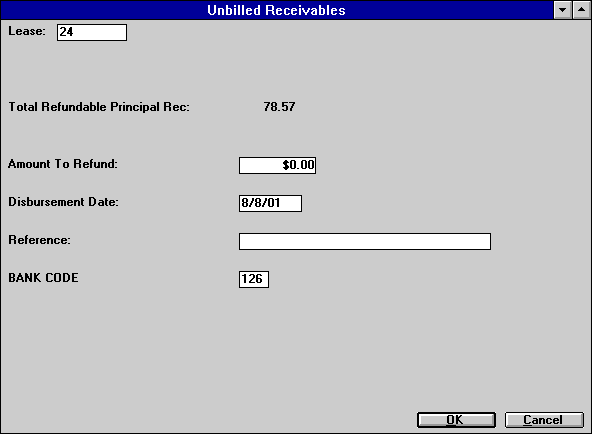Select the BANK CODE input box

254,279
